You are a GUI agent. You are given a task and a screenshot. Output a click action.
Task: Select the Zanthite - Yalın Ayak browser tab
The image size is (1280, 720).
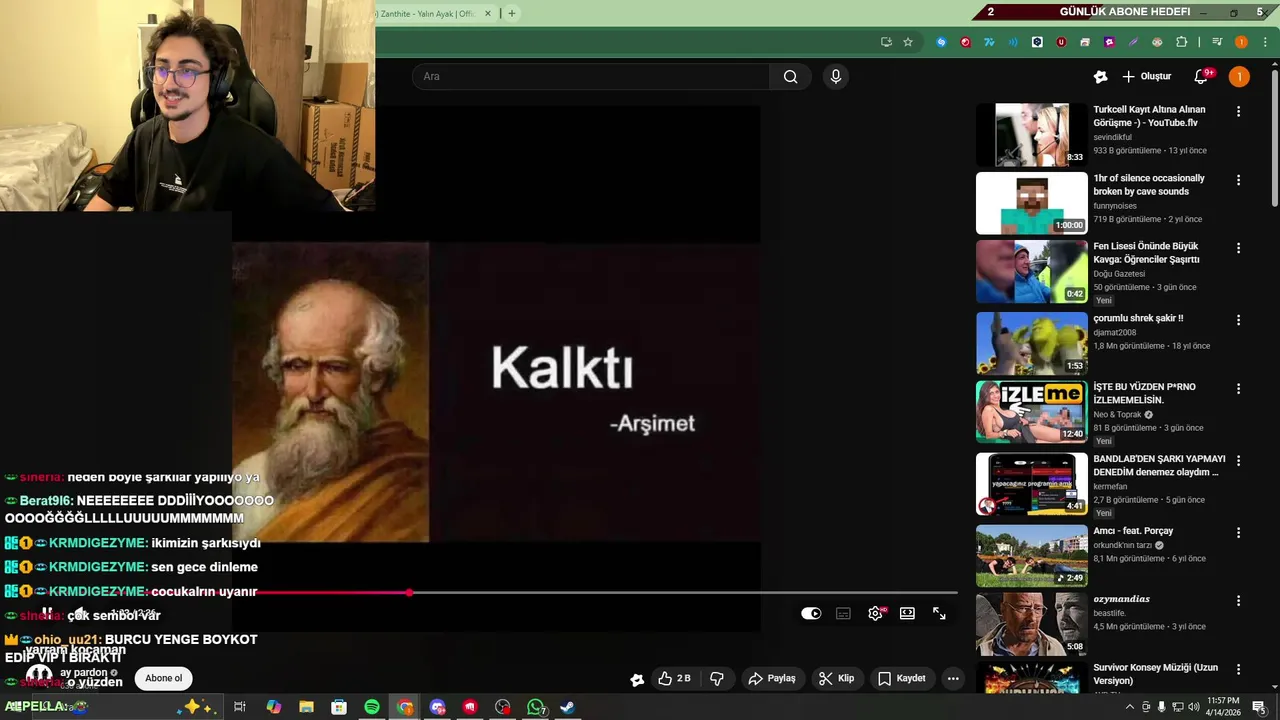click(428, 13)
